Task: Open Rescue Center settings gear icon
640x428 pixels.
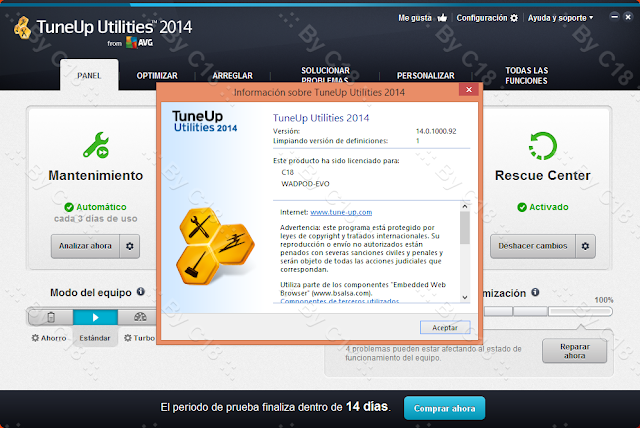Action: pyautogui.click(x=585, y=246)
